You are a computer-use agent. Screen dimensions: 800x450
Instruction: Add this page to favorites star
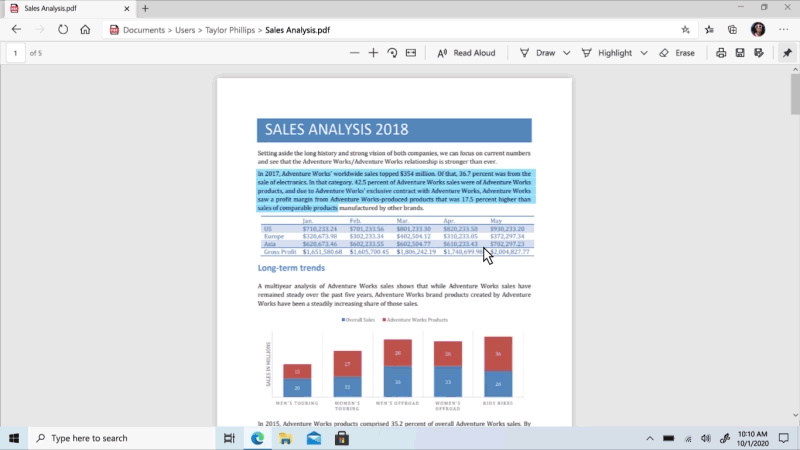coord(685,30)
